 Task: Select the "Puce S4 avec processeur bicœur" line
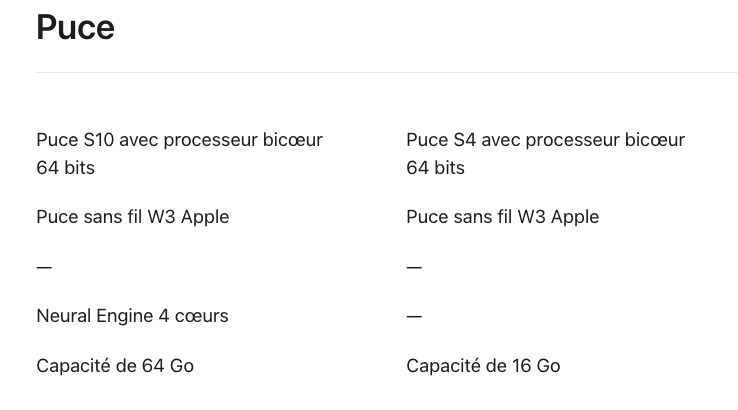(545, 140)
